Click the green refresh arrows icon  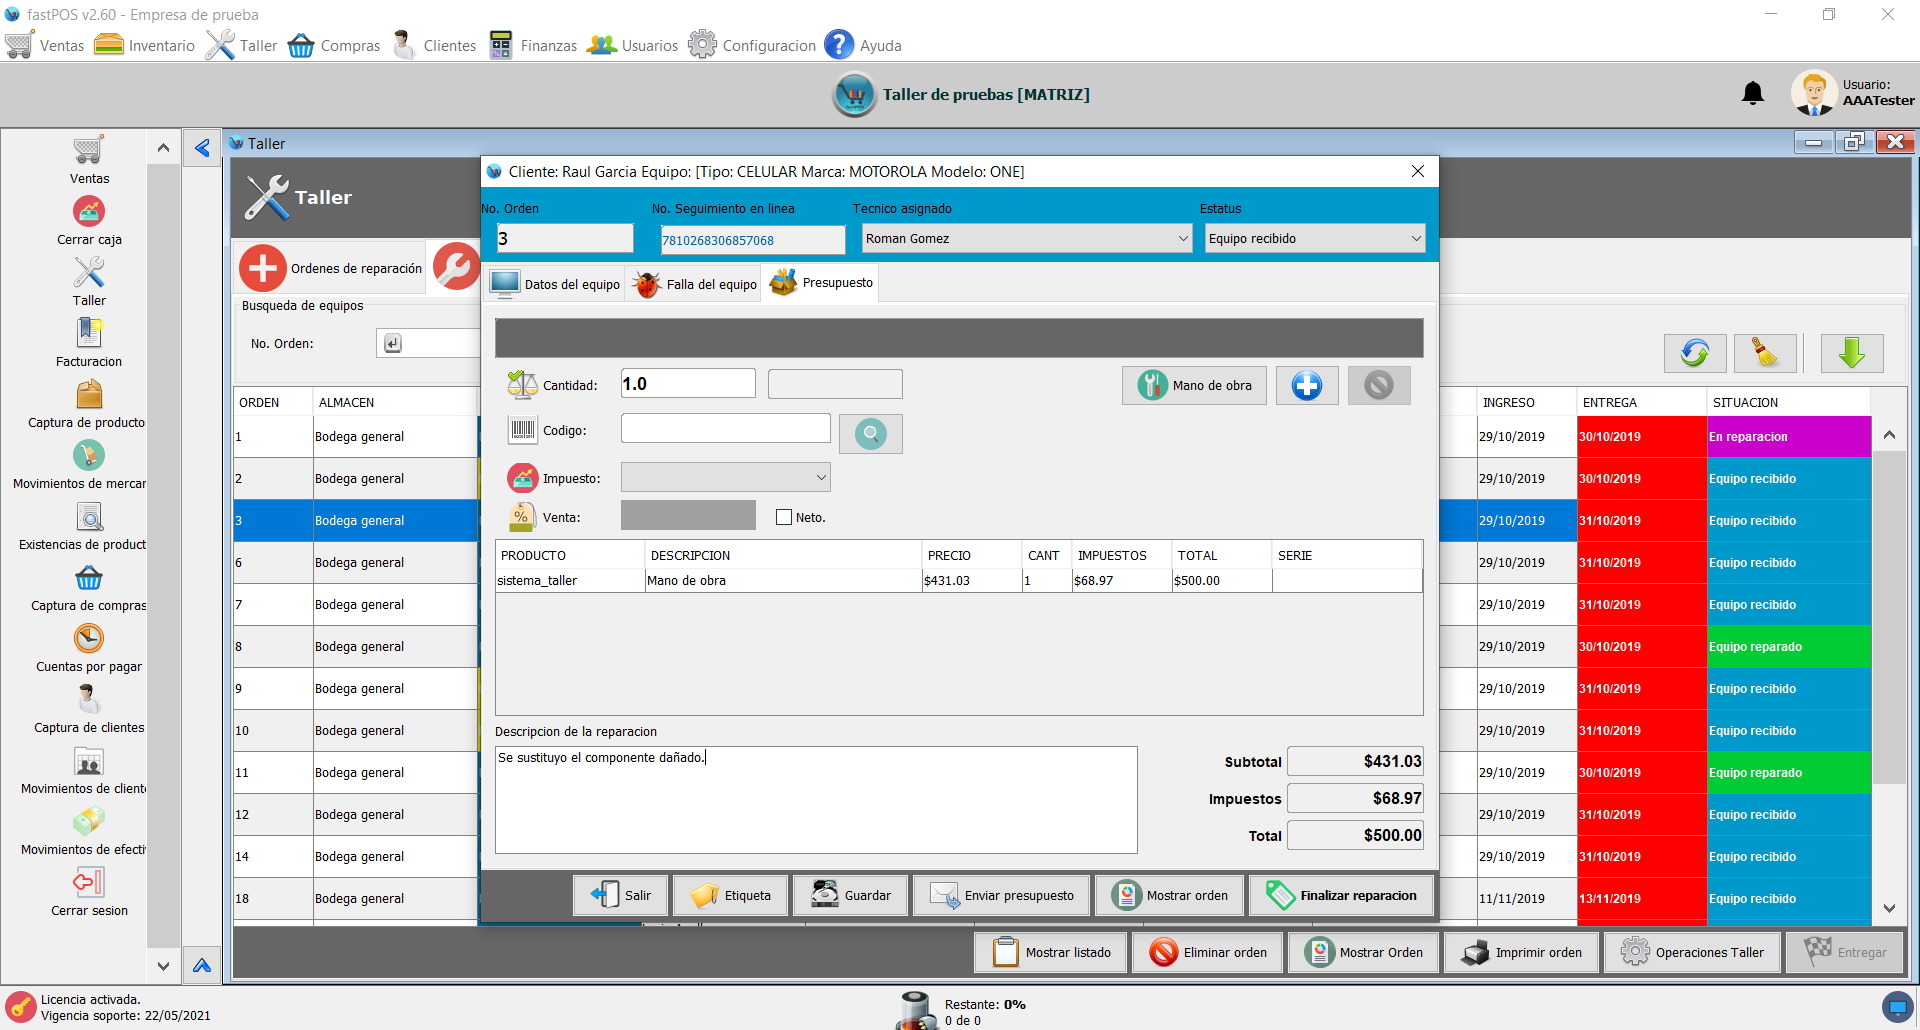1694,353
